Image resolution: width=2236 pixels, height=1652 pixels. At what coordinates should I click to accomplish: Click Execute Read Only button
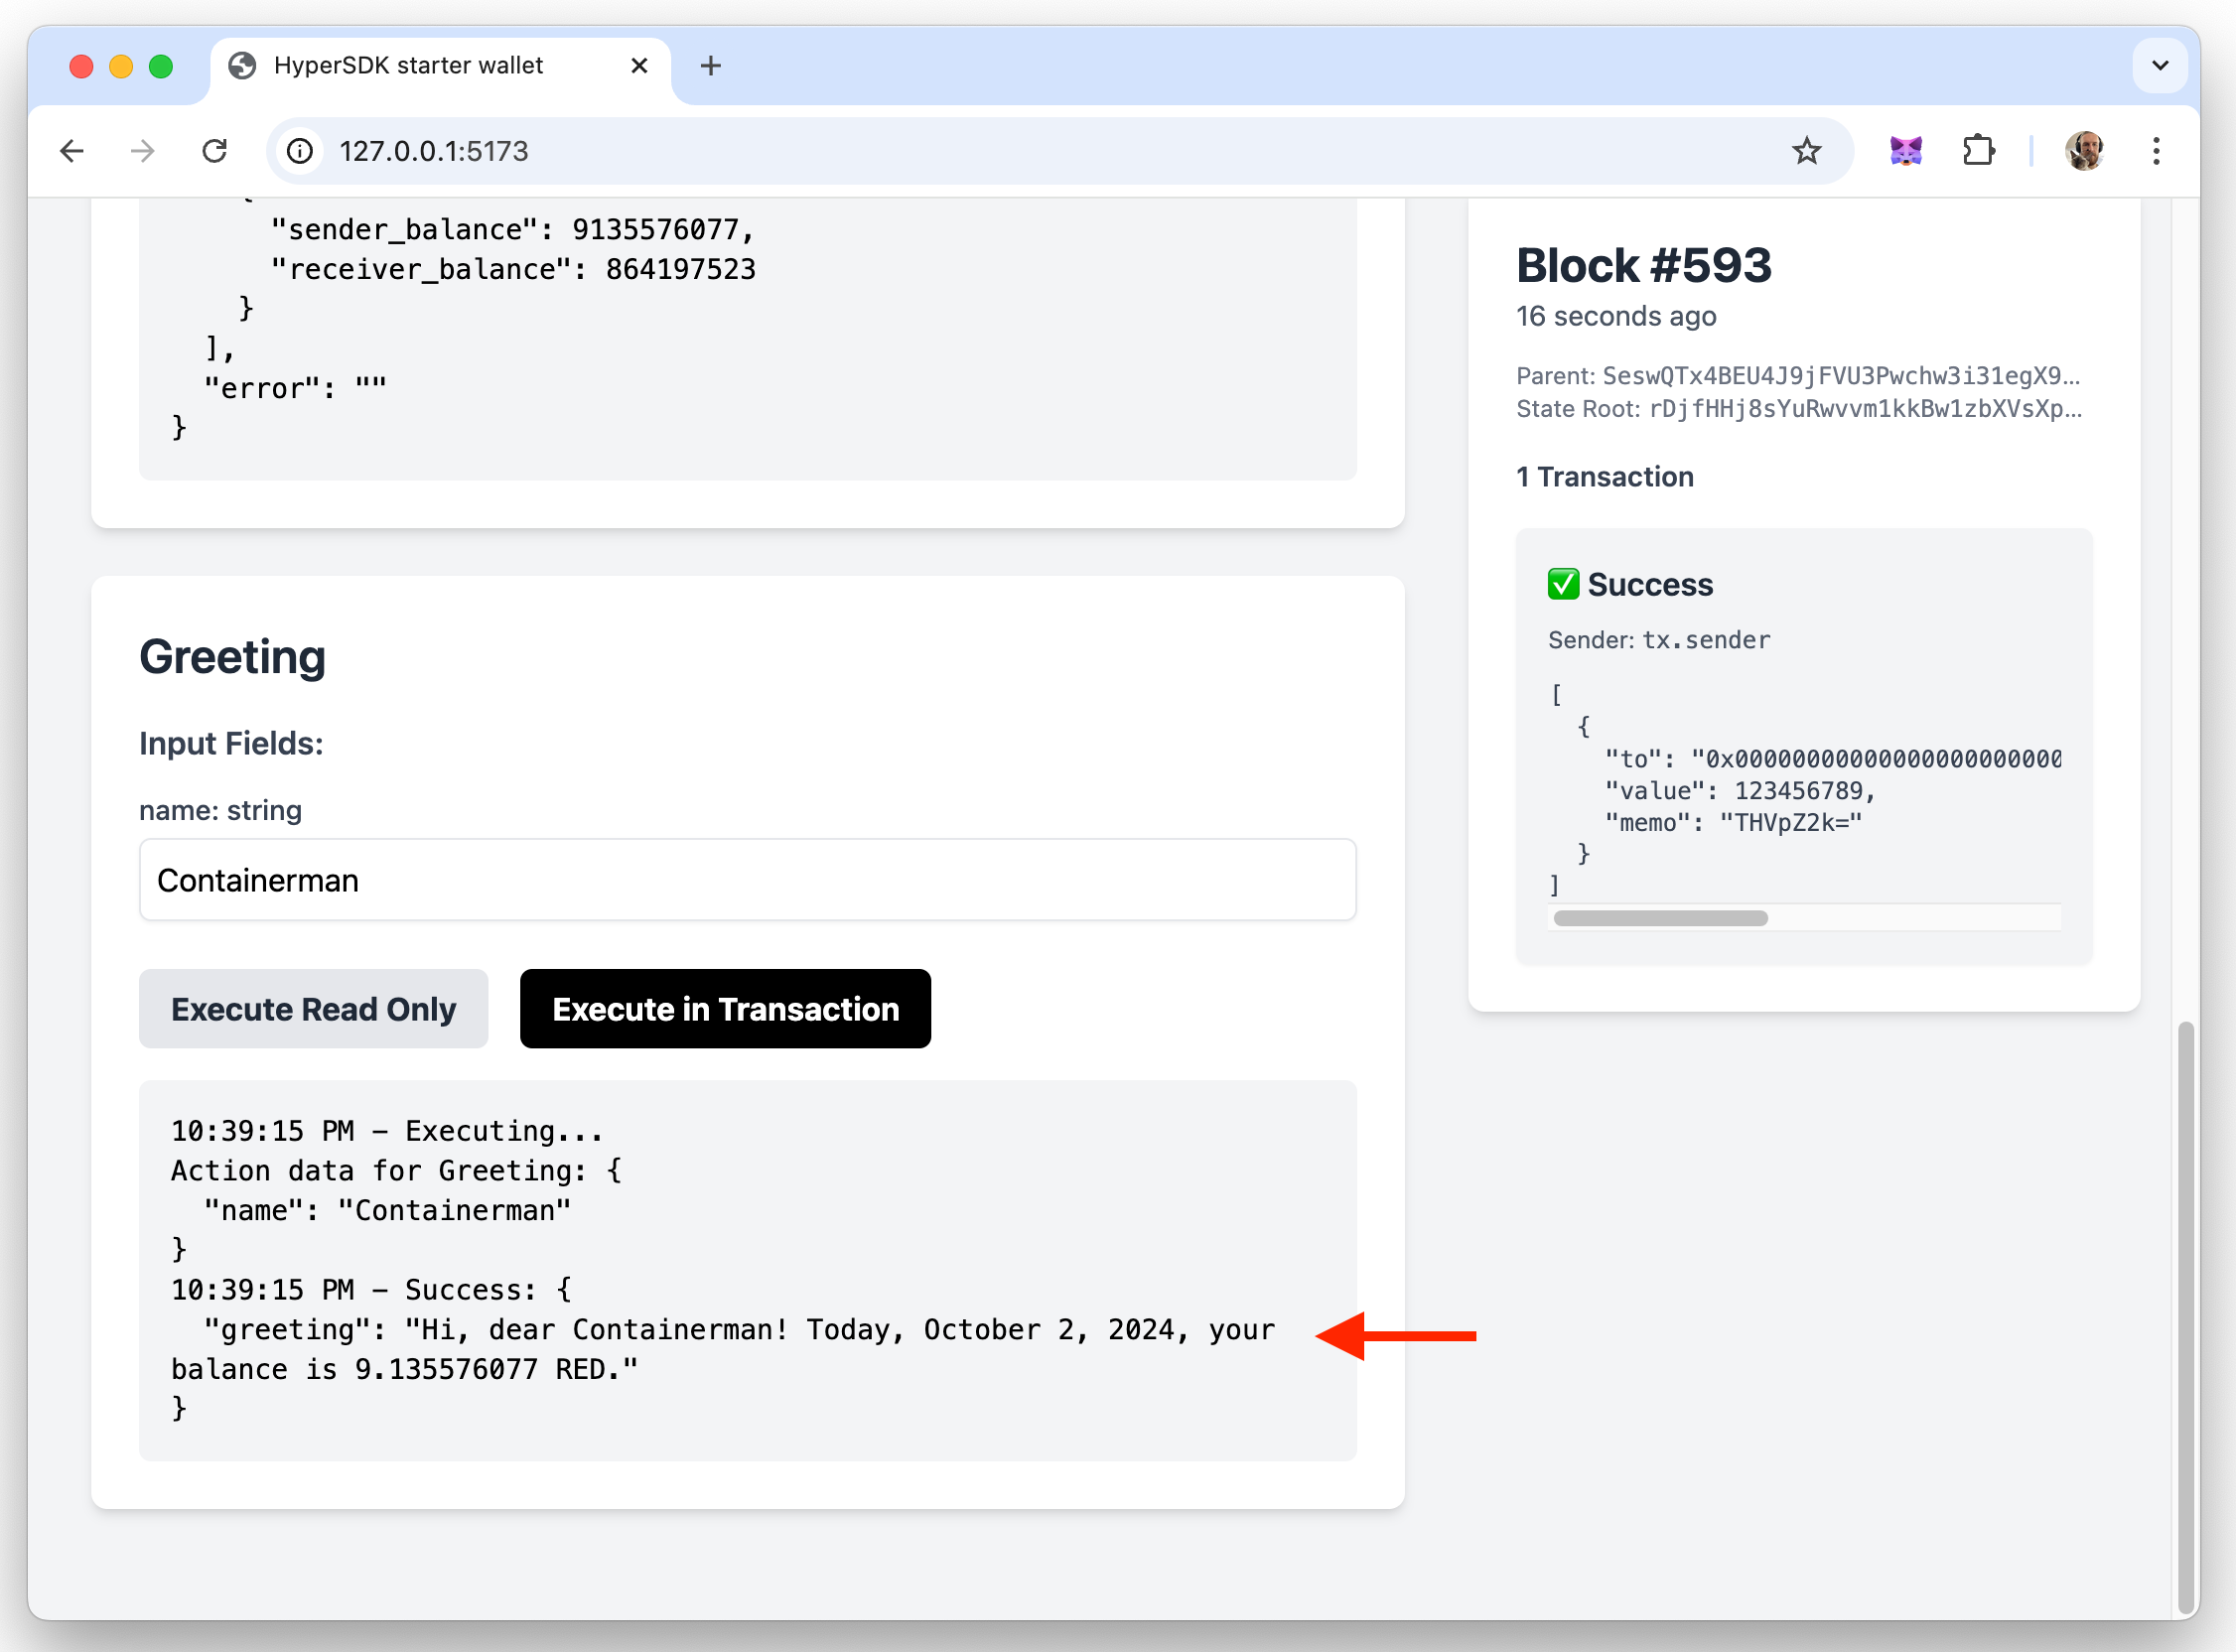click(x=313, y=1009)
